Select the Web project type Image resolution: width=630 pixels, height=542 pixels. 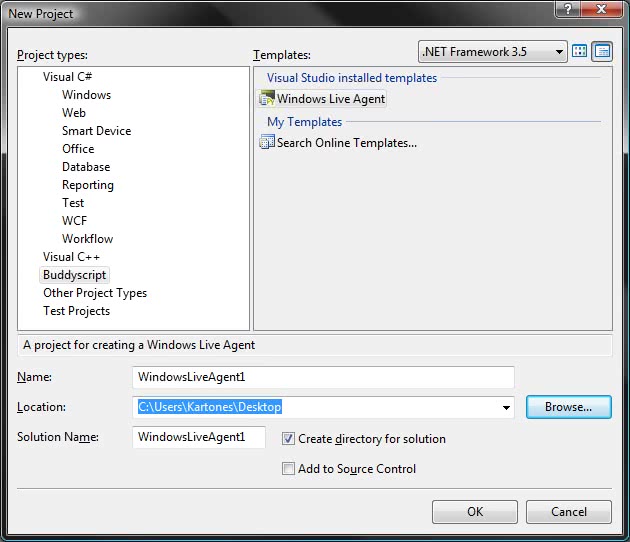pyautogui.click(x=74, y=113)
